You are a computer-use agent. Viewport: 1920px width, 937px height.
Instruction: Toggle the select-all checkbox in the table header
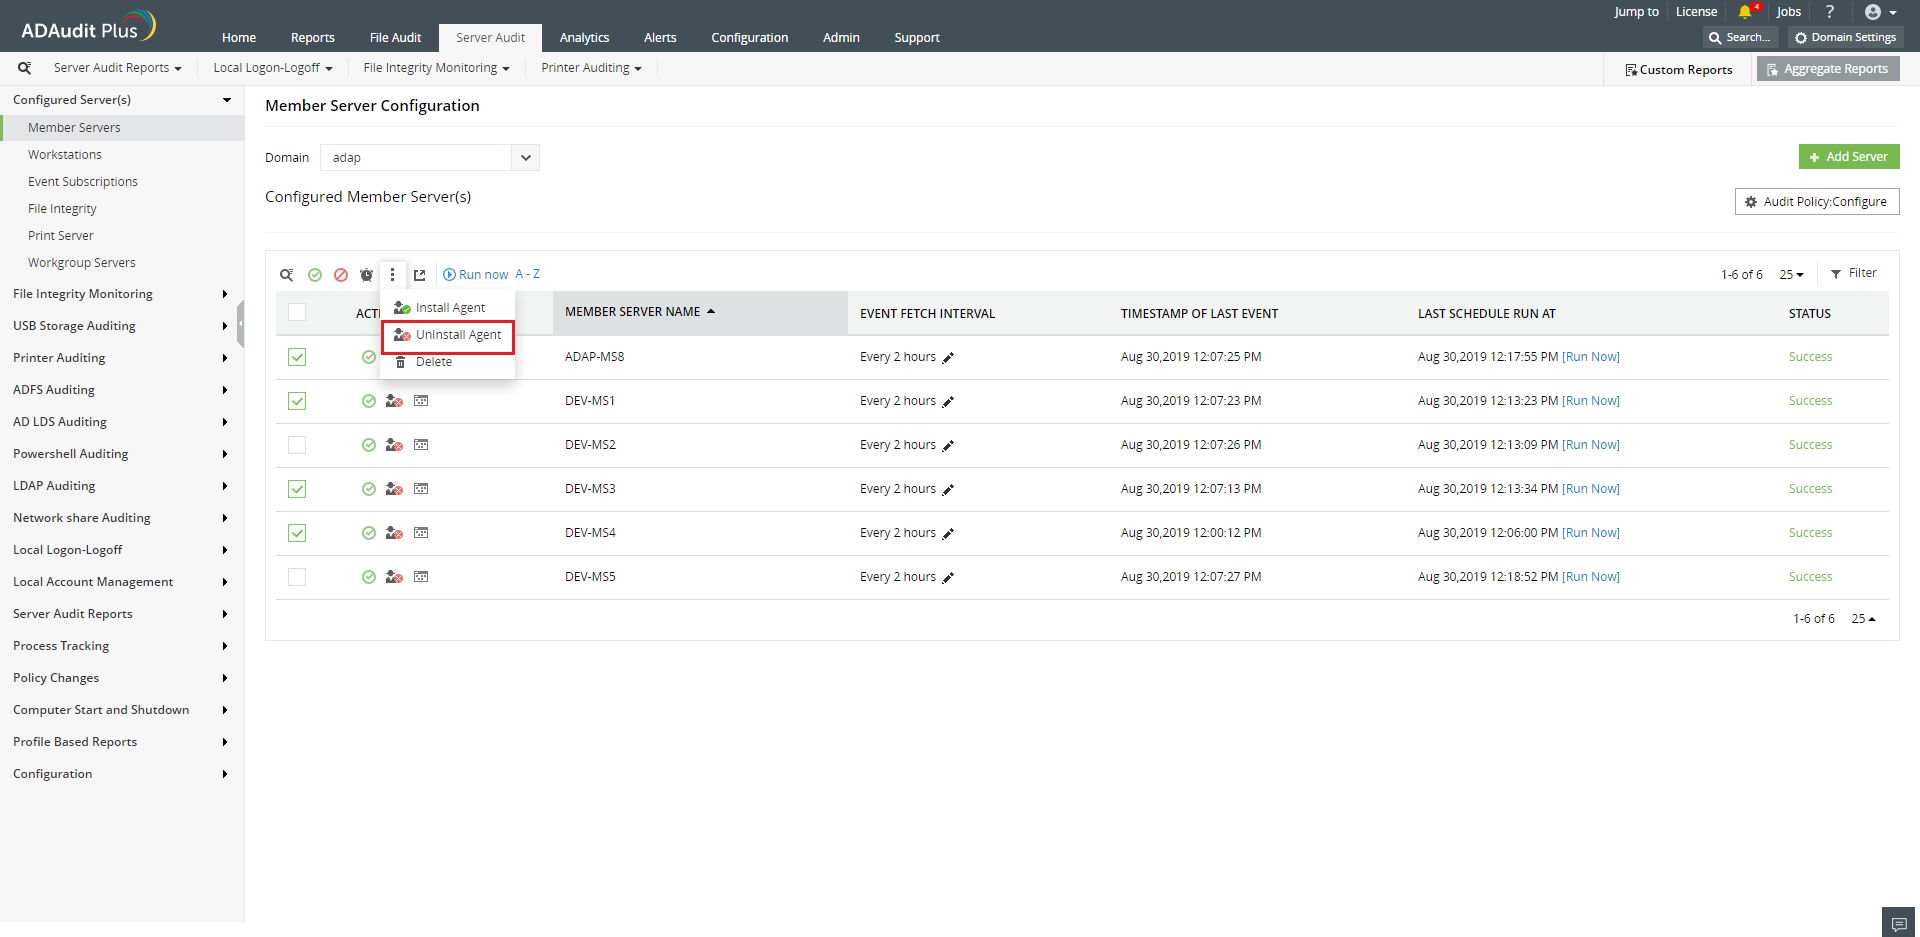point(297,312)
